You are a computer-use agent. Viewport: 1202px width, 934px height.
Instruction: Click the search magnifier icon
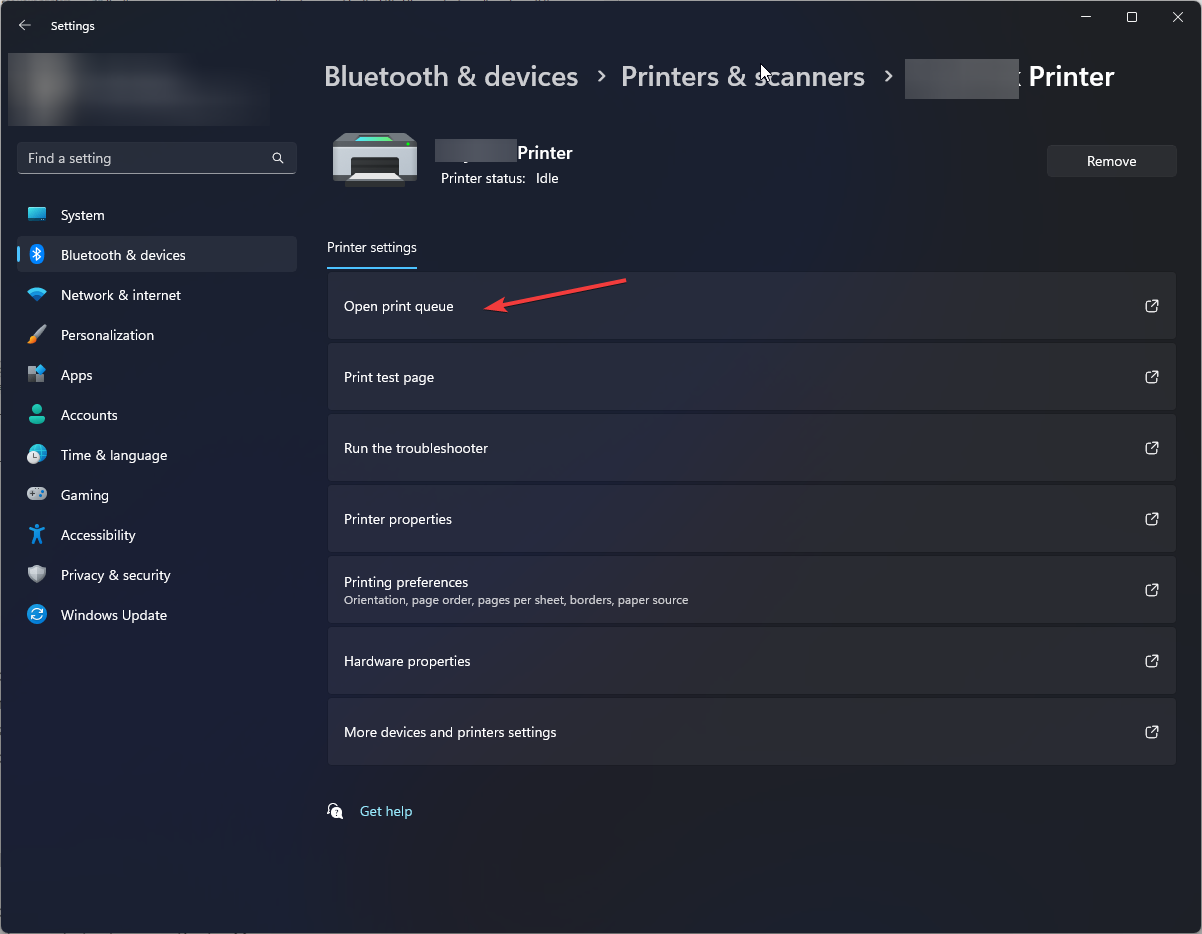pos(278,158)
